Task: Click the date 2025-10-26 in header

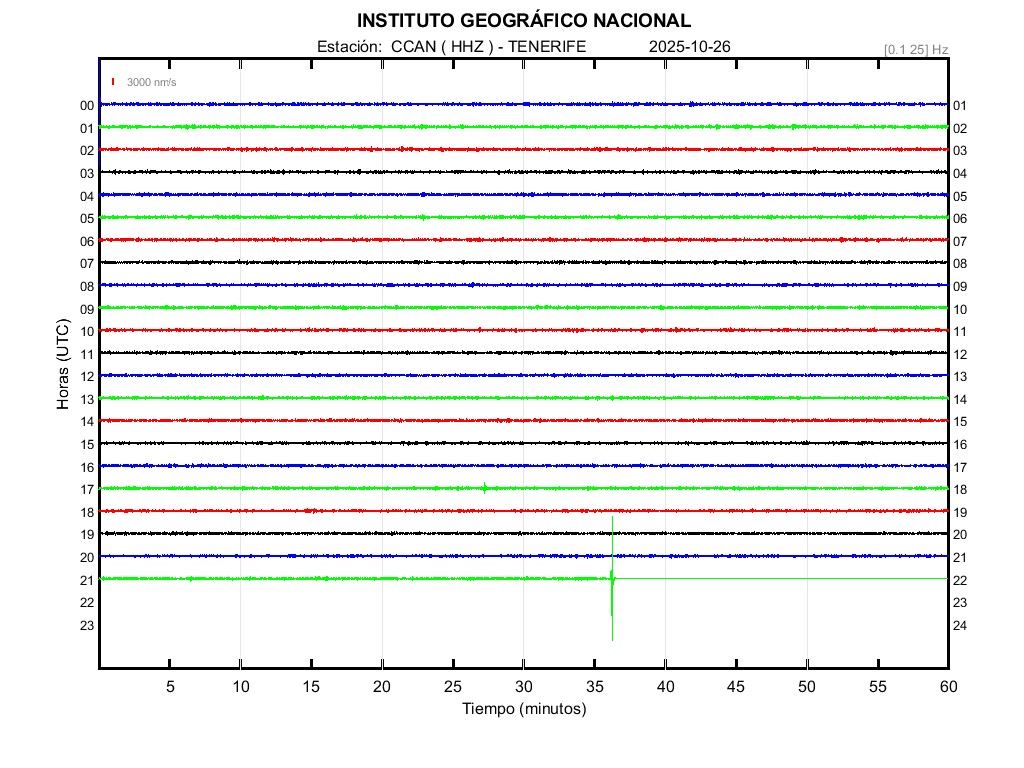Action: pyautogui.click(x=690, y=47)
